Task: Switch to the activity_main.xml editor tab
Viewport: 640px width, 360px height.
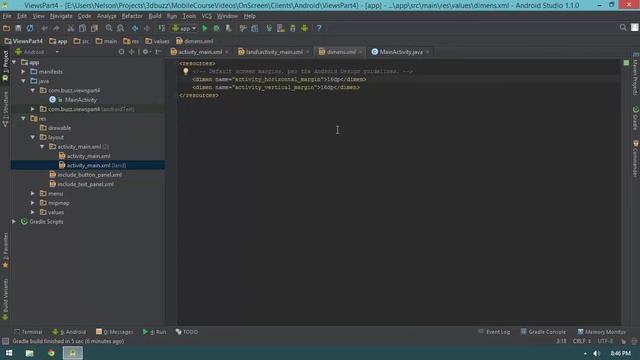Action: (x=199, y=52)
